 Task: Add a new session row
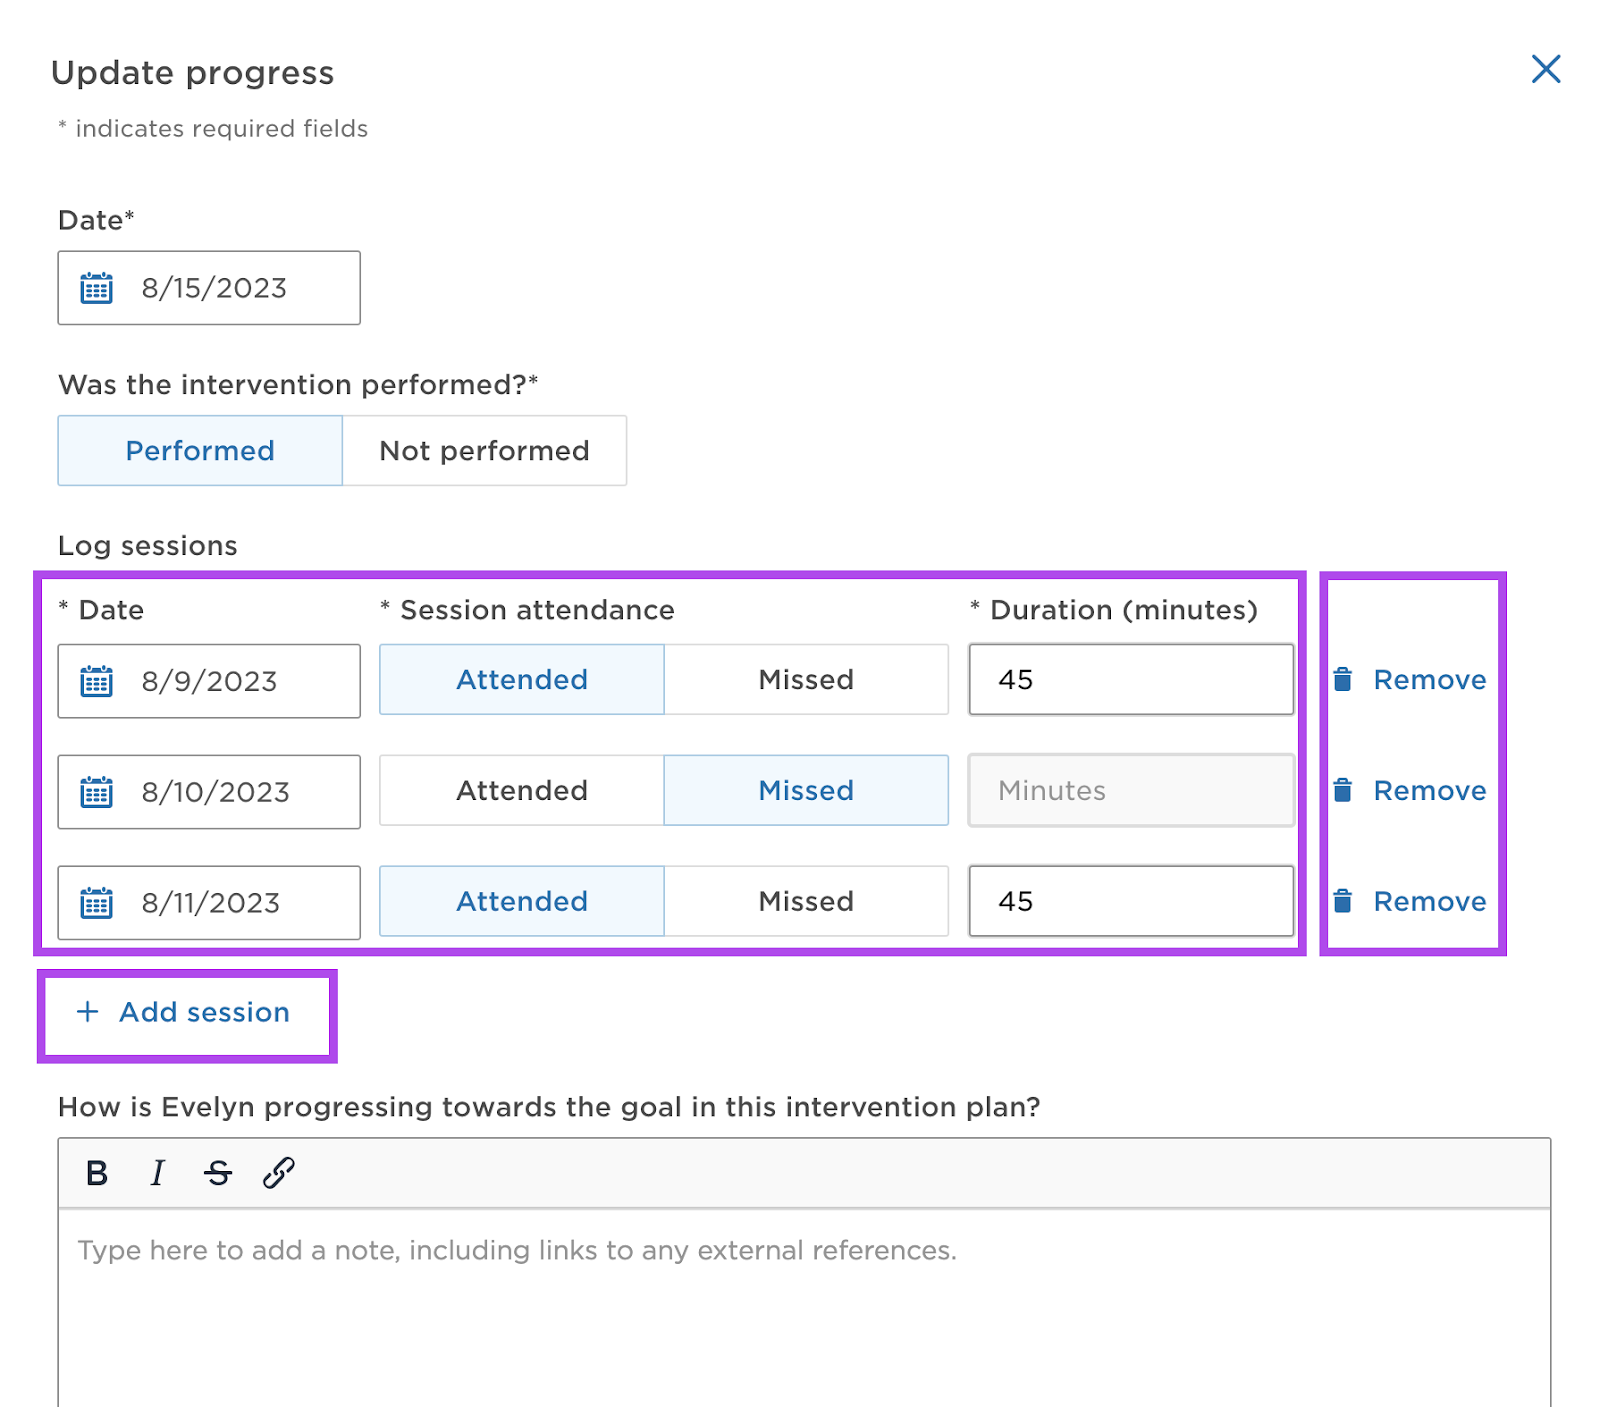point(186,1013)
